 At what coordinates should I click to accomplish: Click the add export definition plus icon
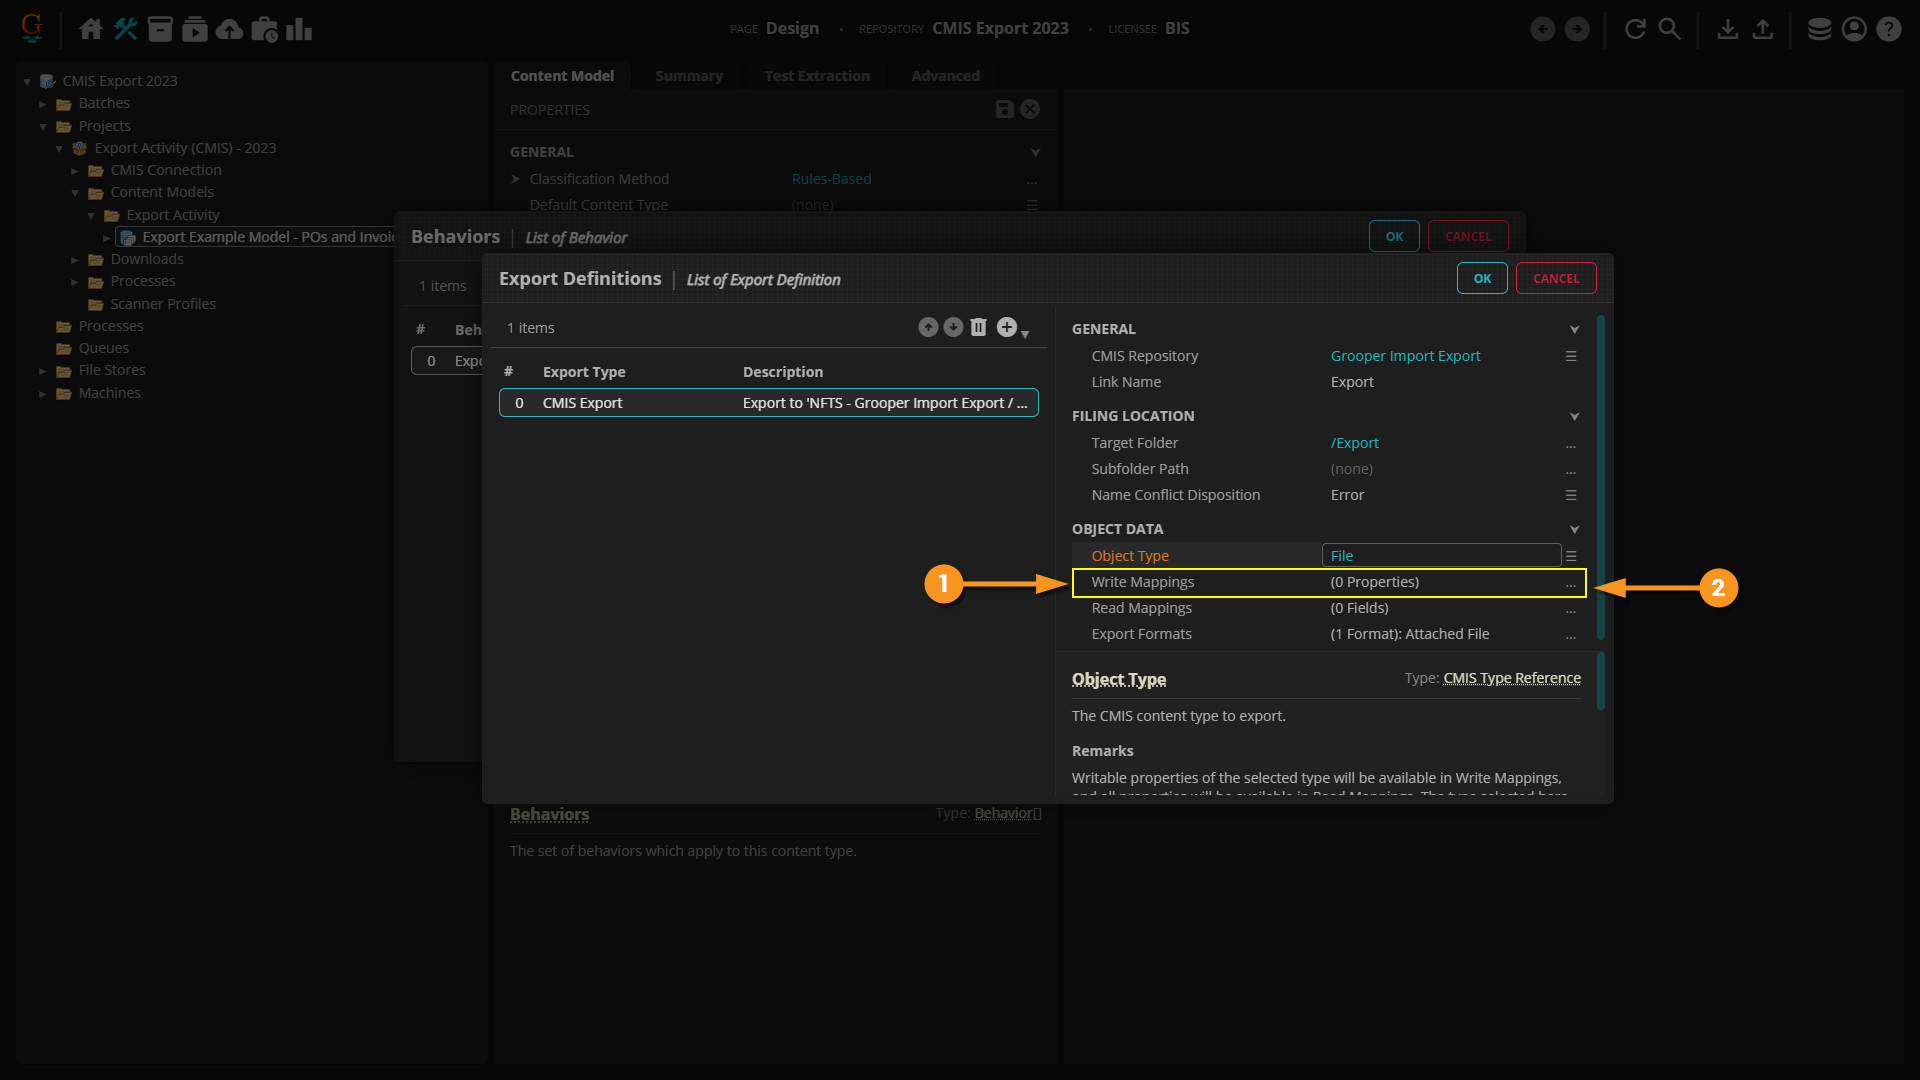1007,327
